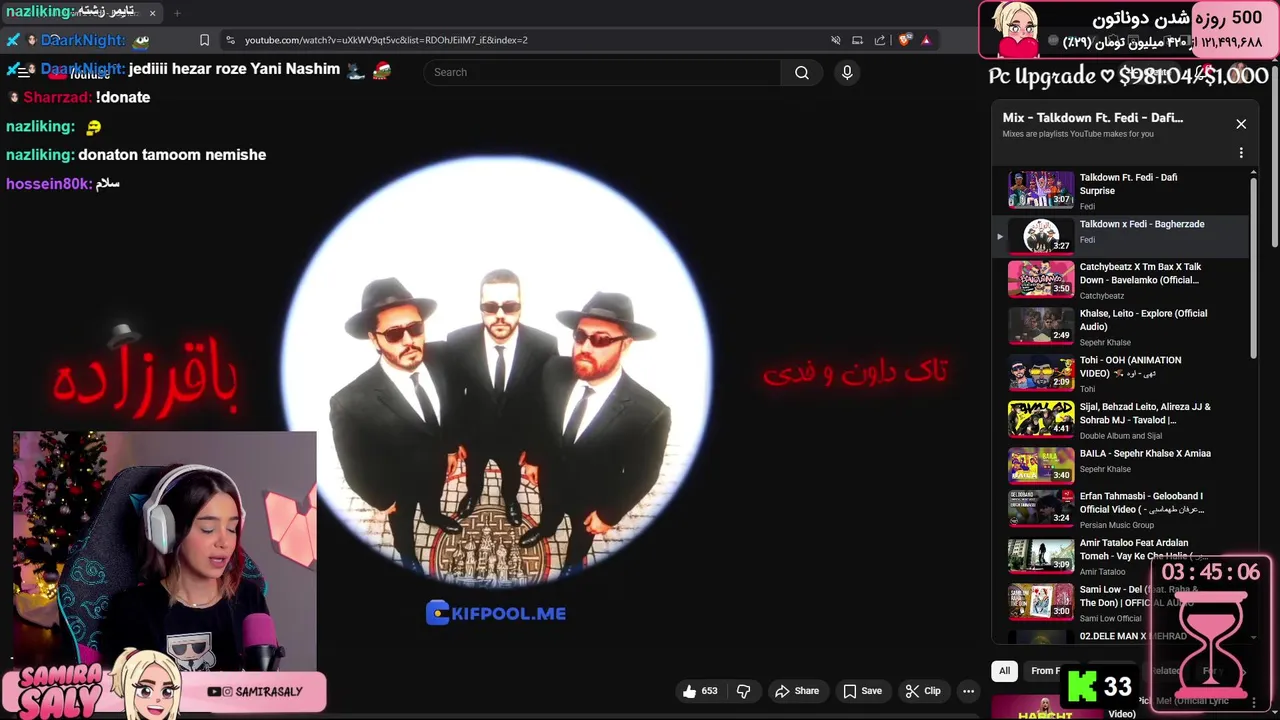1280x720 pixels.
Task: Bookmark this page using the bookmark icon
Action: coord(204,40)
